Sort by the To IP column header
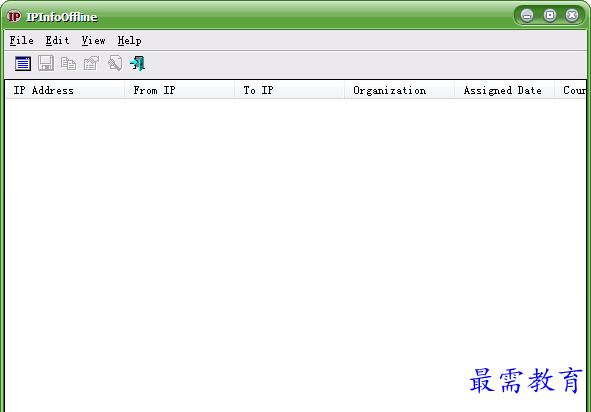 tap(289, 90)
